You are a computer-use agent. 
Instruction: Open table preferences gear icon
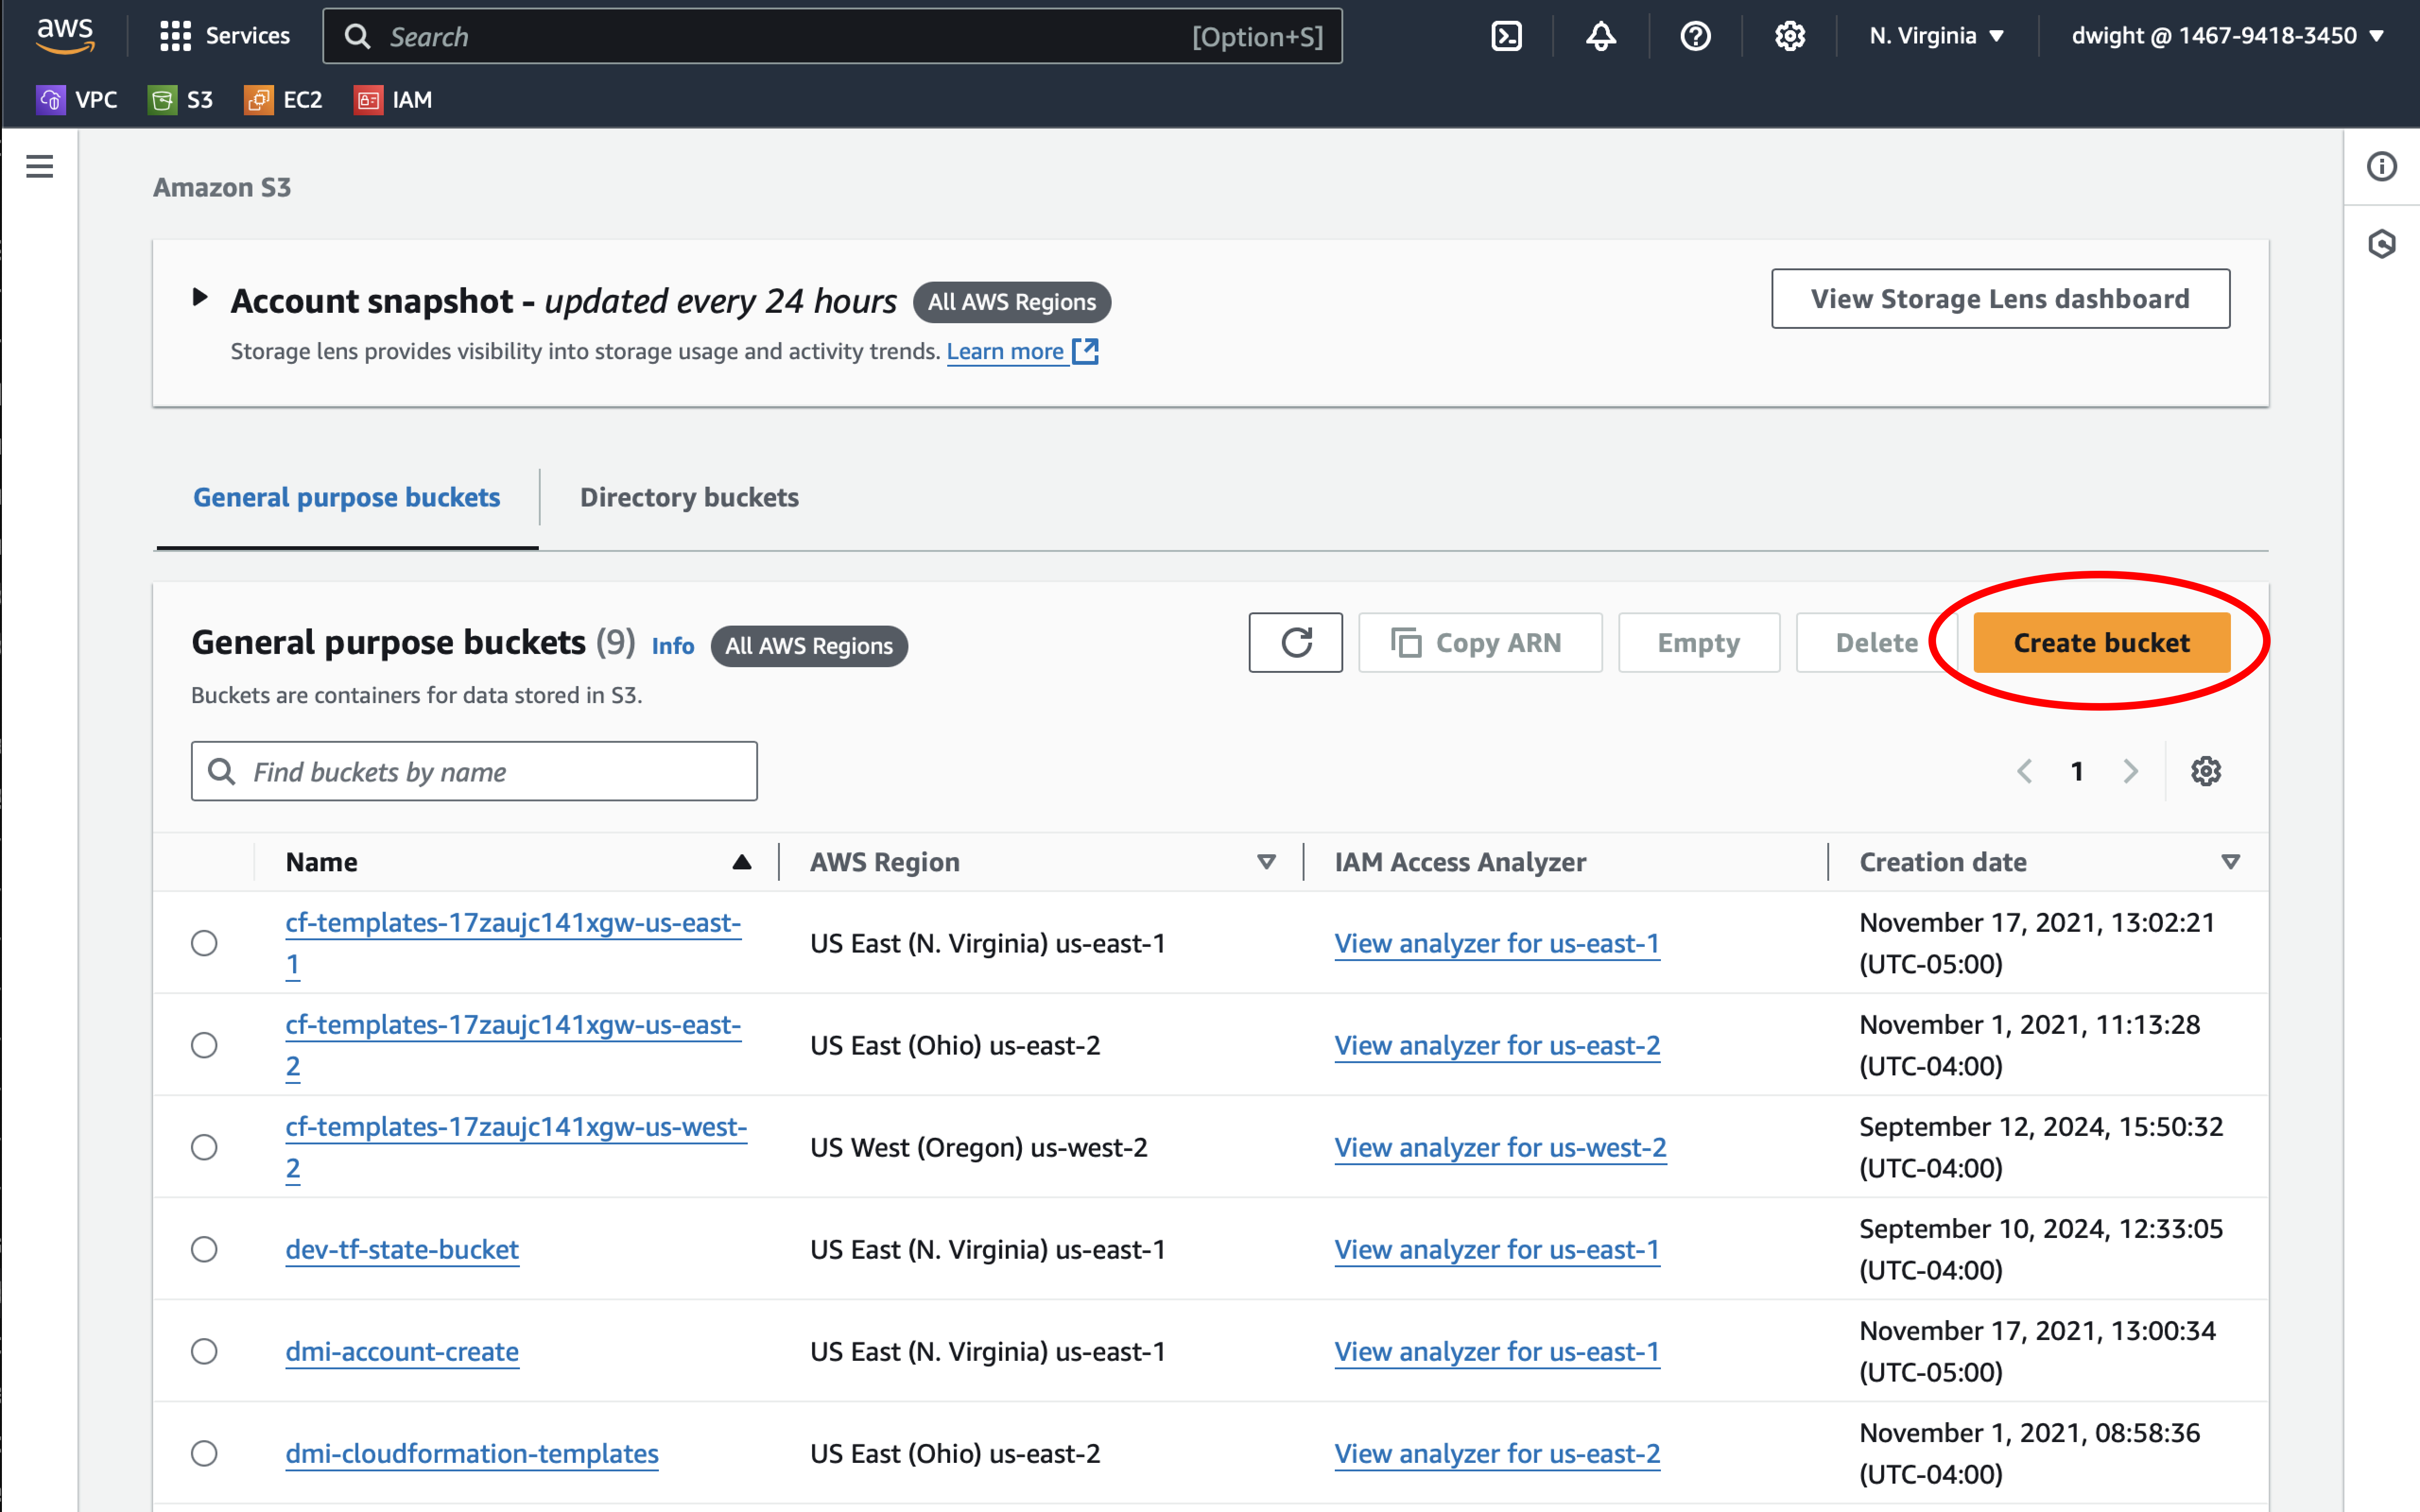[2205, 771]
